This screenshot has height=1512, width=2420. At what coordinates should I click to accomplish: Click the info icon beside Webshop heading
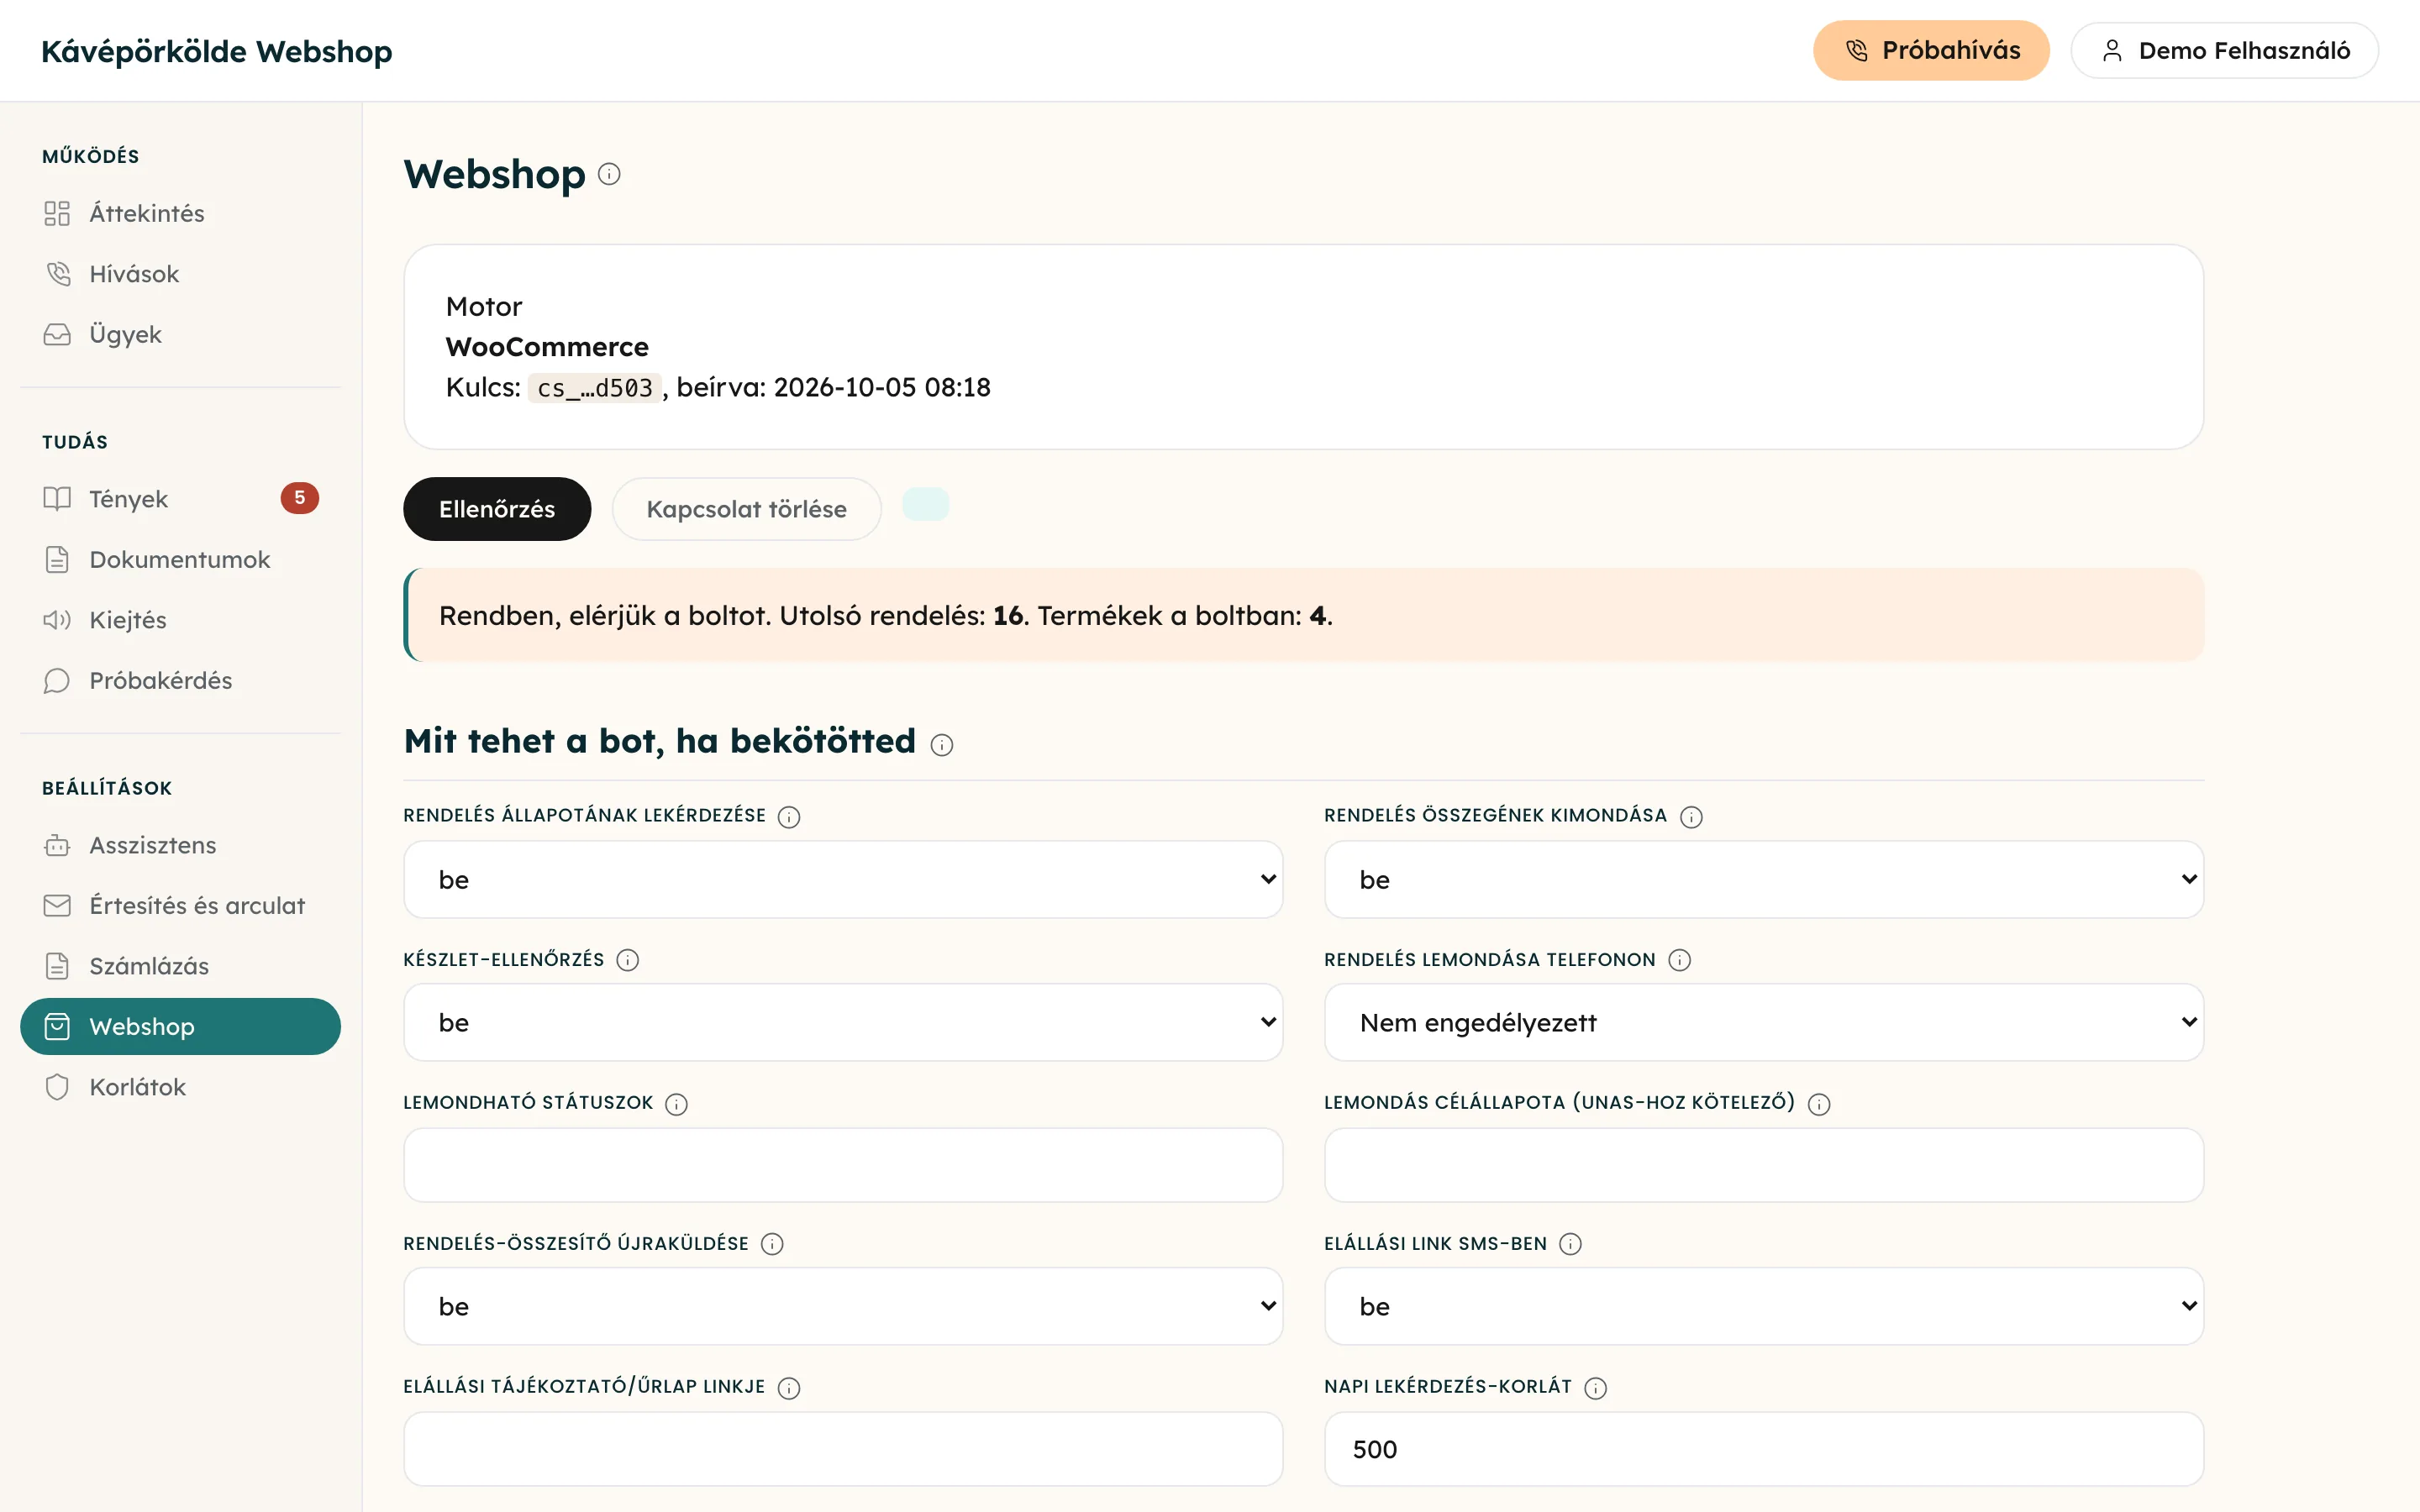[609, 174]
